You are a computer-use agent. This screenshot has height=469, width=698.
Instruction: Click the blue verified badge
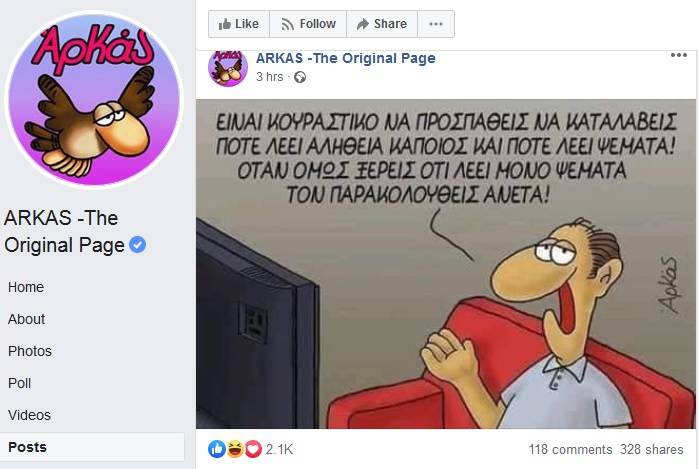click(138, 245)
